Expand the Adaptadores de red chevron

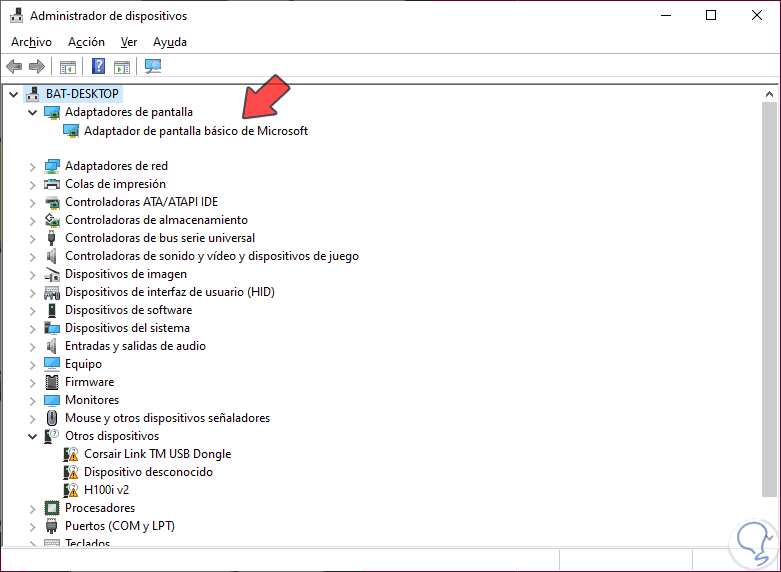(x=32, y=167)
